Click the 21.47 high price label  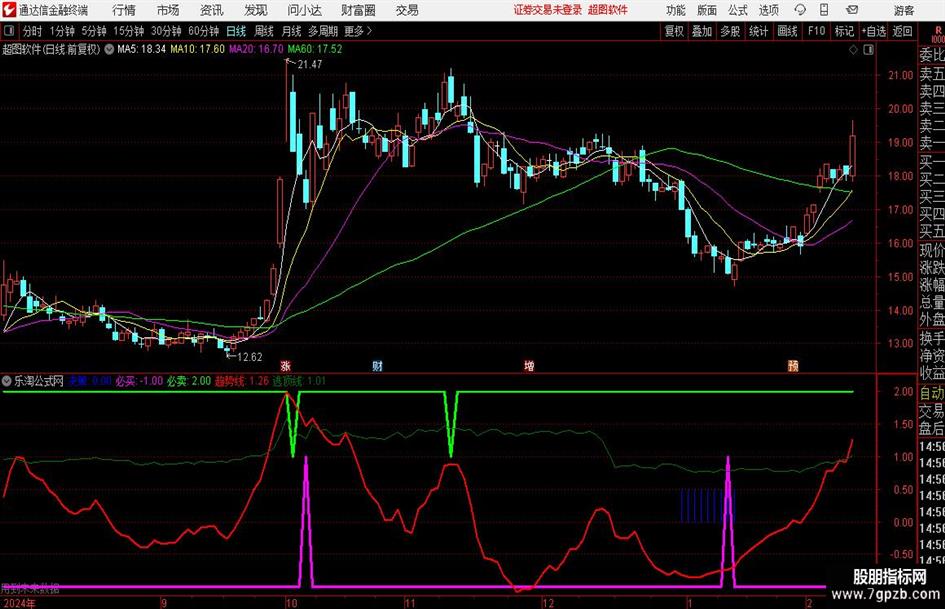tap(310, 65)
